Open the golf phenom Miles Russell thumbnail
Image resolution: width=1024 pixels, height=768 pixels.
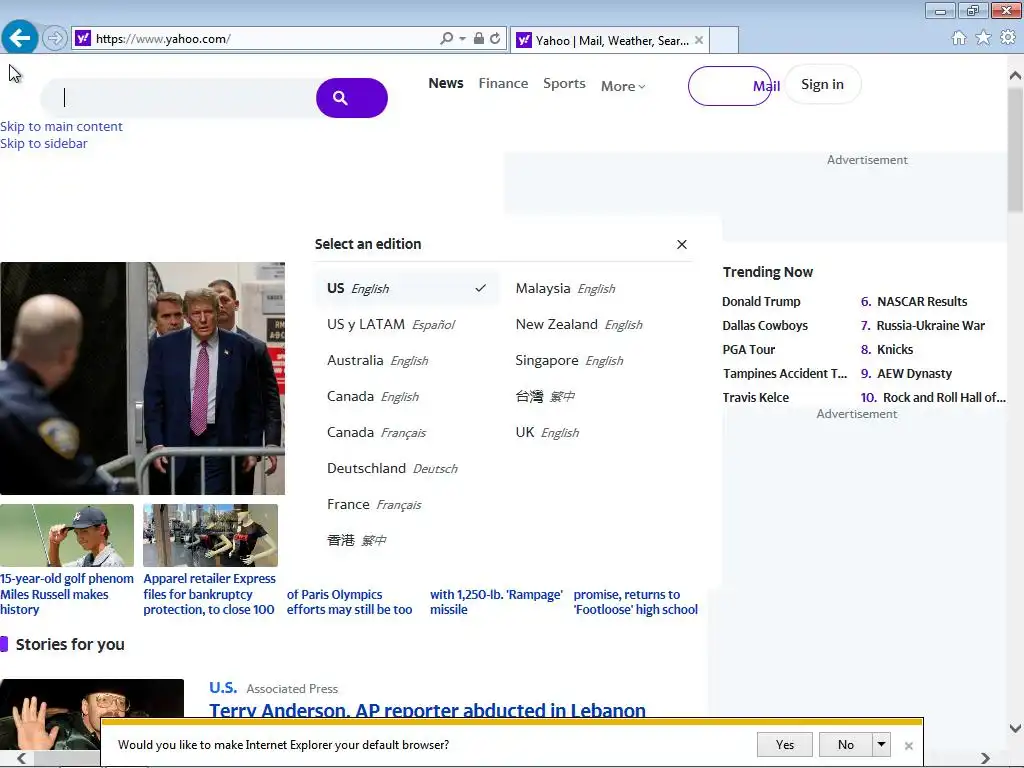click(67, 536)
